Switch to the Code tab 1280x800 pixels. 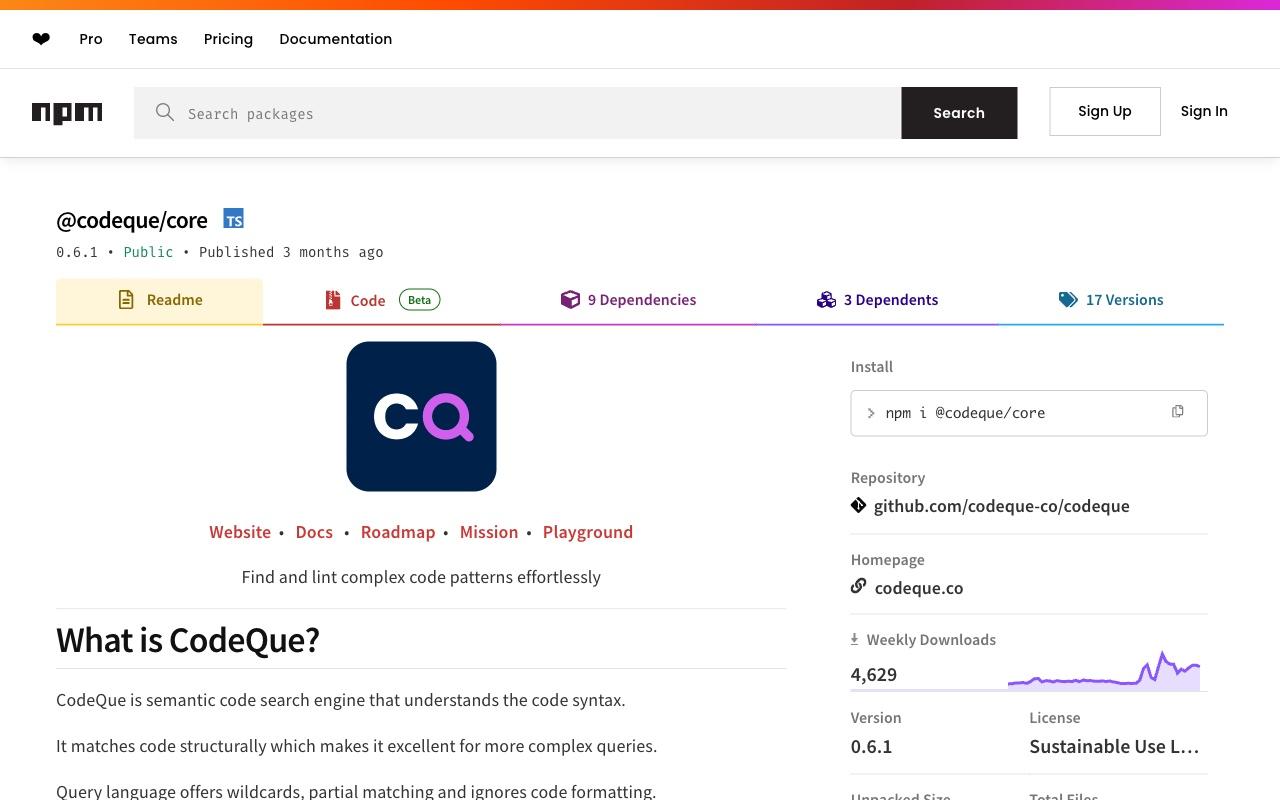click(x=382, y=300)
